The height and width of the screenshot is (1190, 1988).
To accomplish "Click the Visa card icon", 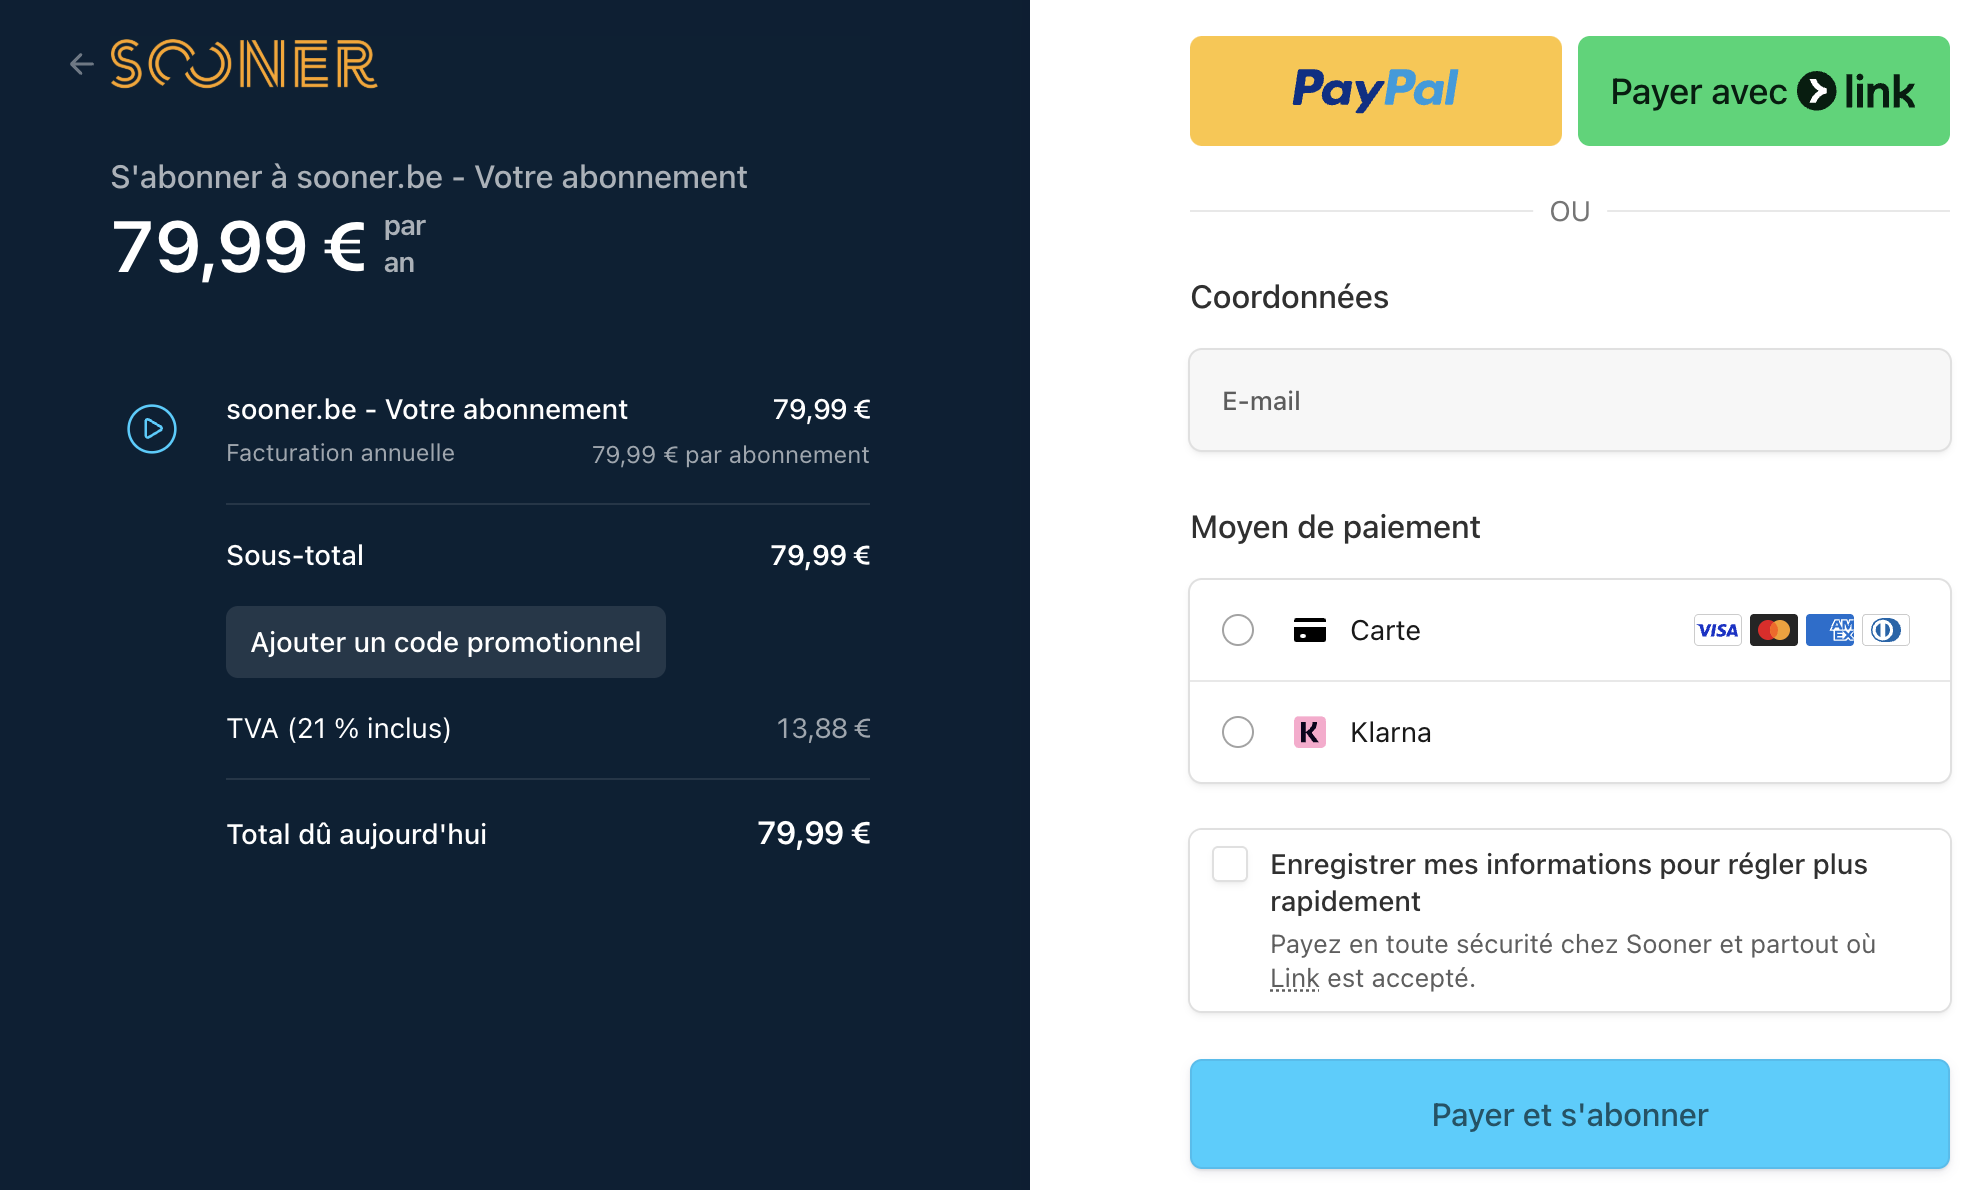I will click(1717, 630).
